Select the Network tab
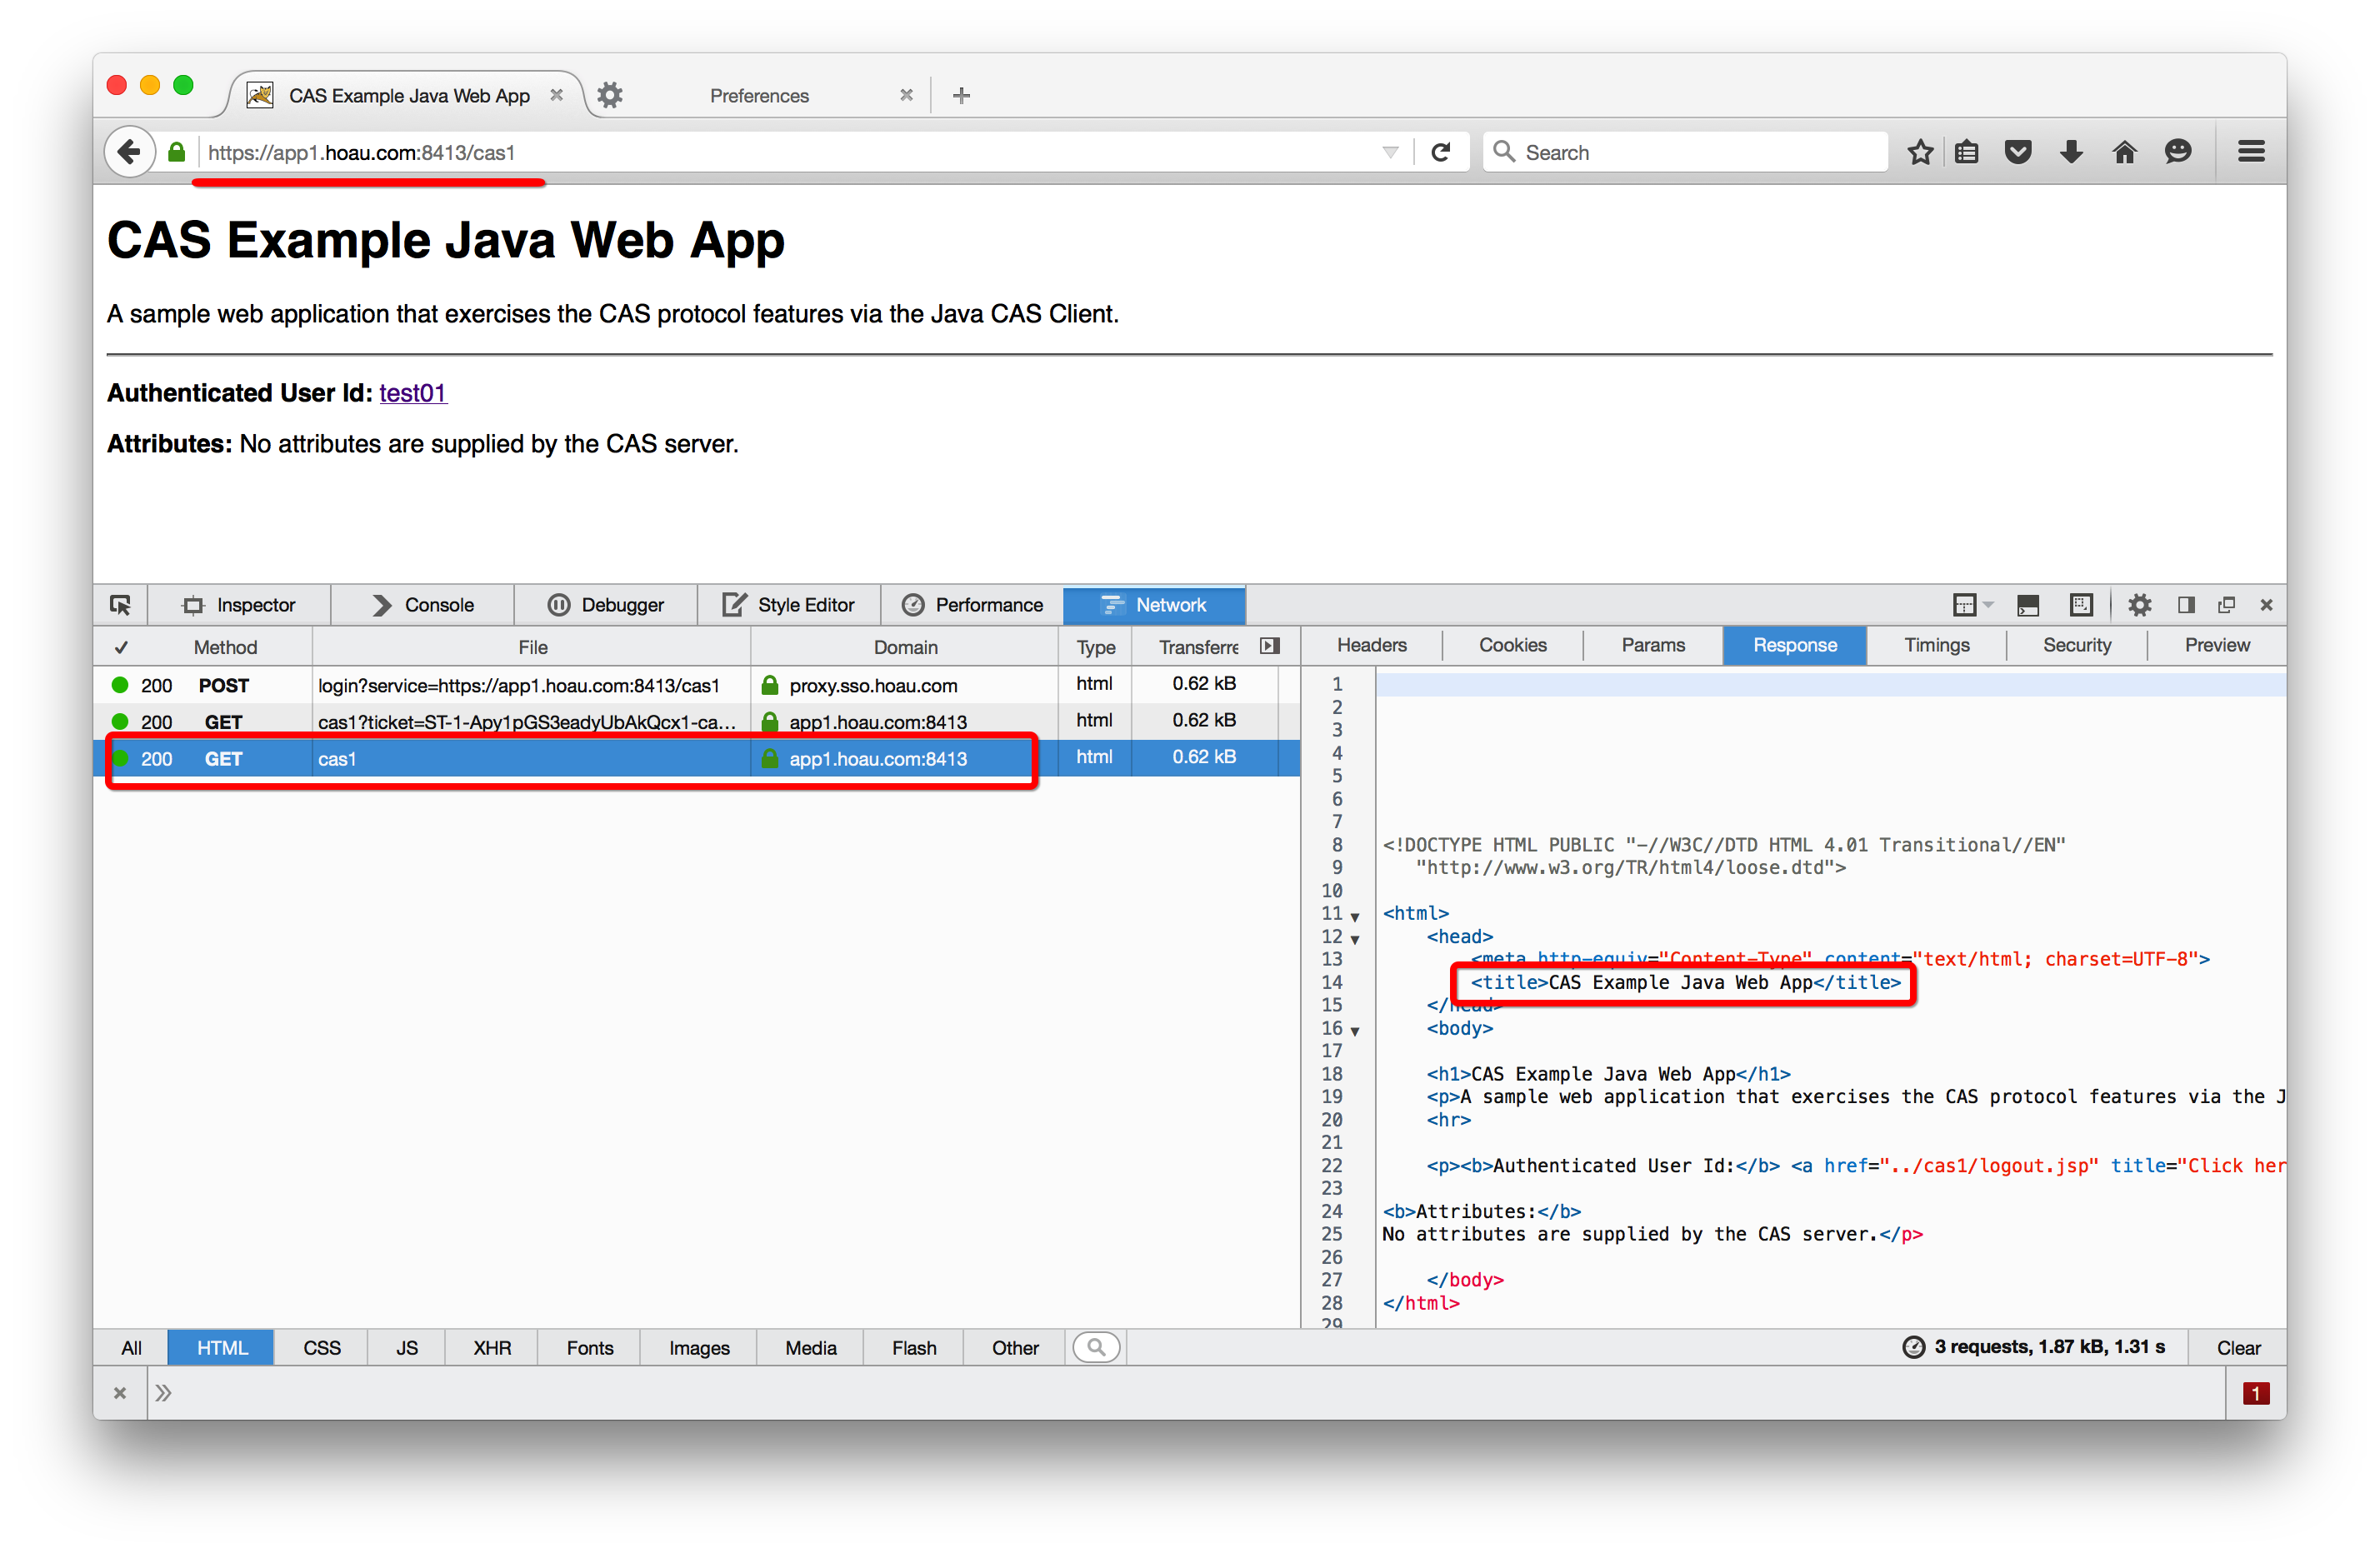Viewport: 2380px width, 1553px height. pyautogui.click(x=1154, y=605)
